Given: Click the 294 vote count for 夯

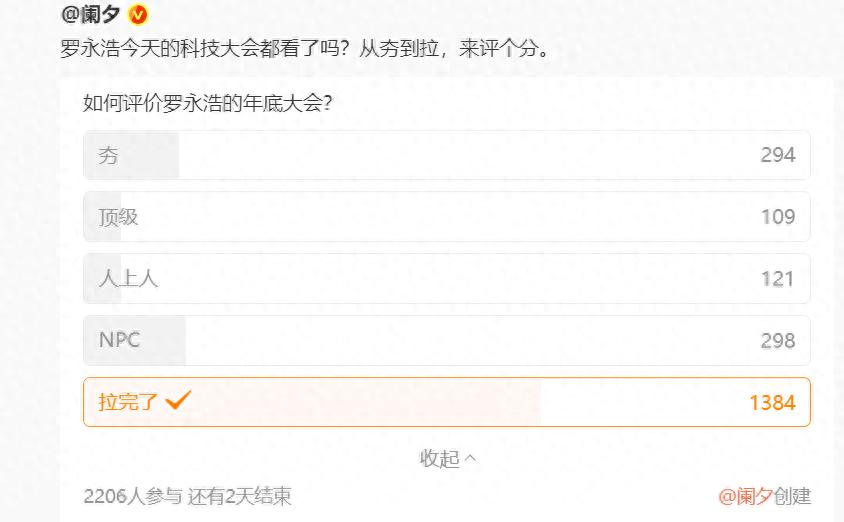Looking at the screenshot, I should [x=777, y=155].
